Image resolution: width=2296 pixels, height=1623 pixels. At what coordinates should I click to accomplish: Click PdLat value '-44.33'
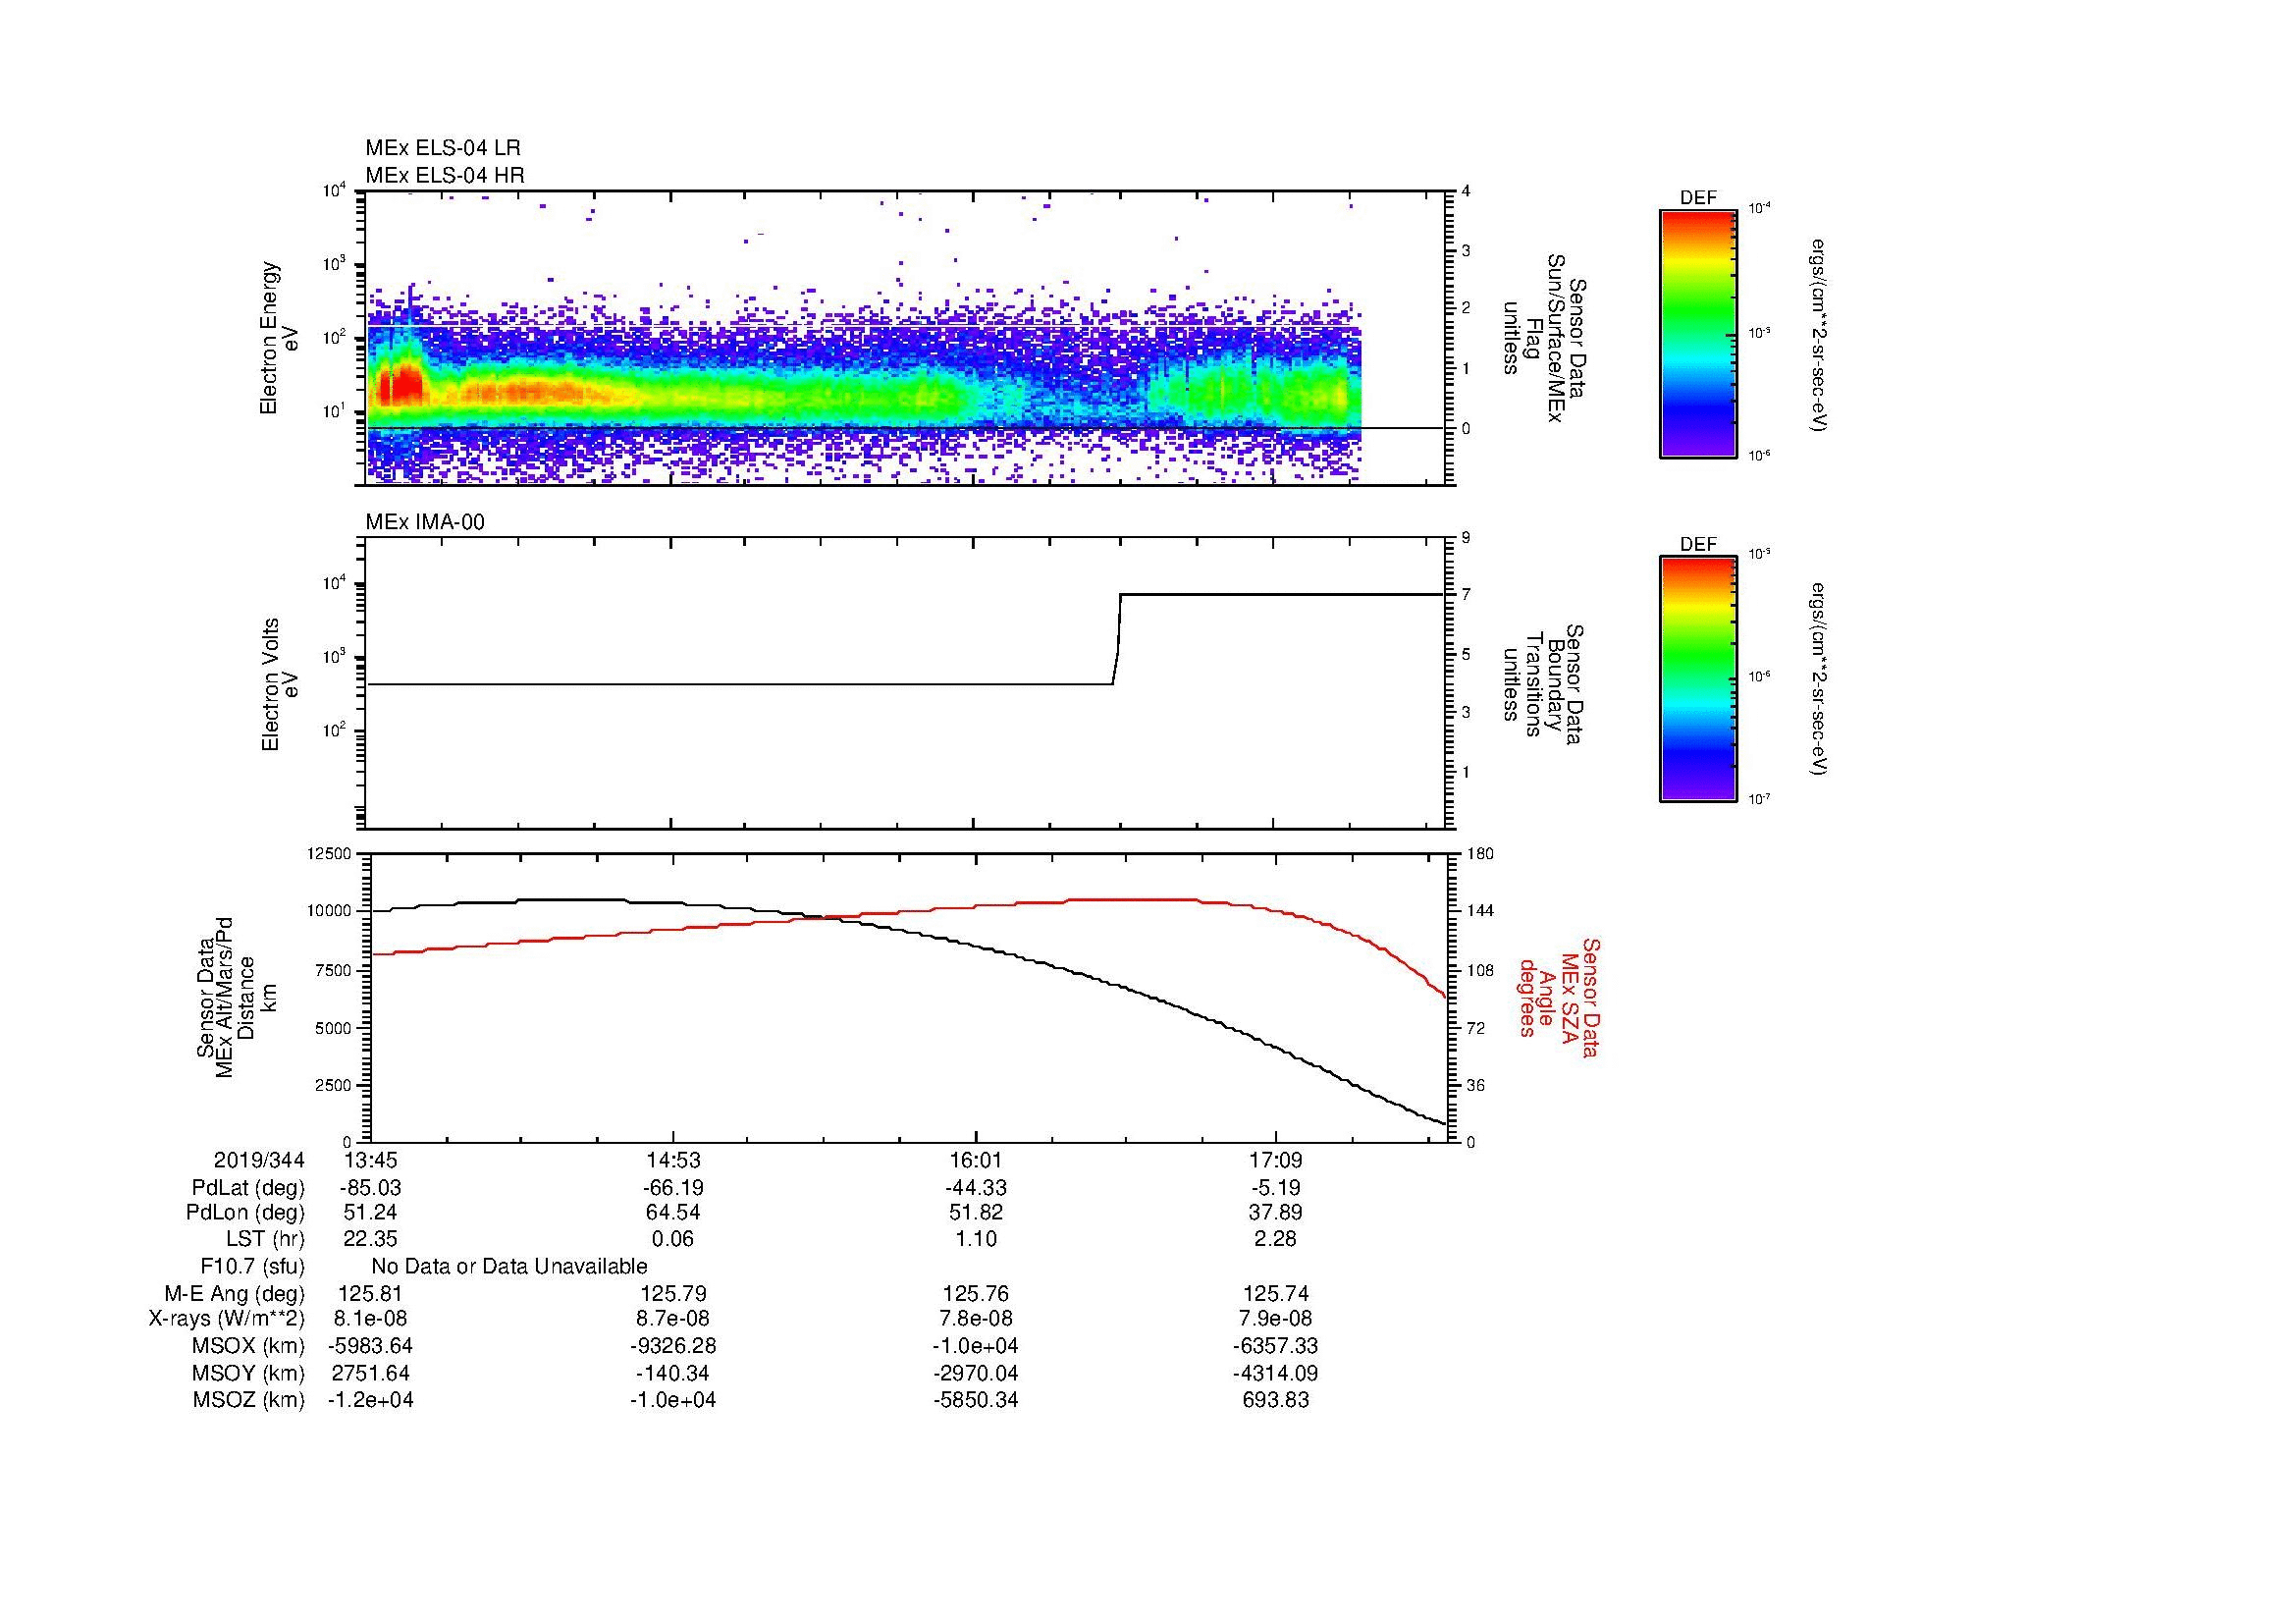[976, 1188]
